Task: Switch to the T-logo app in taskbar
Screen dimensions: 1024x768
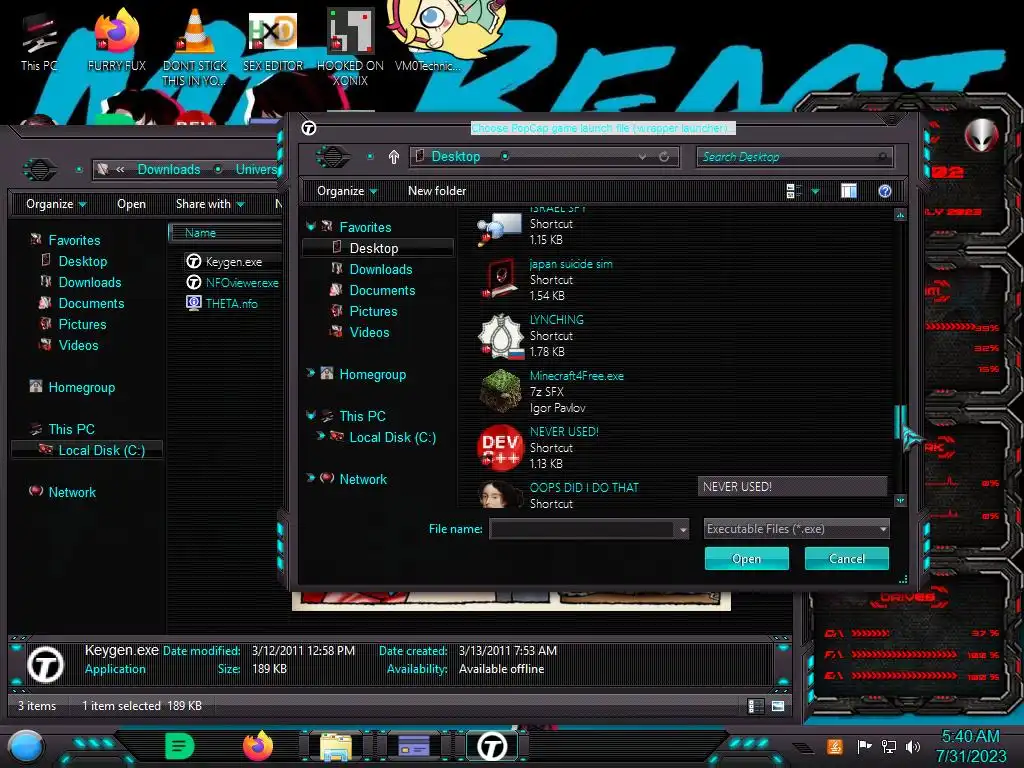Action: 492,746
